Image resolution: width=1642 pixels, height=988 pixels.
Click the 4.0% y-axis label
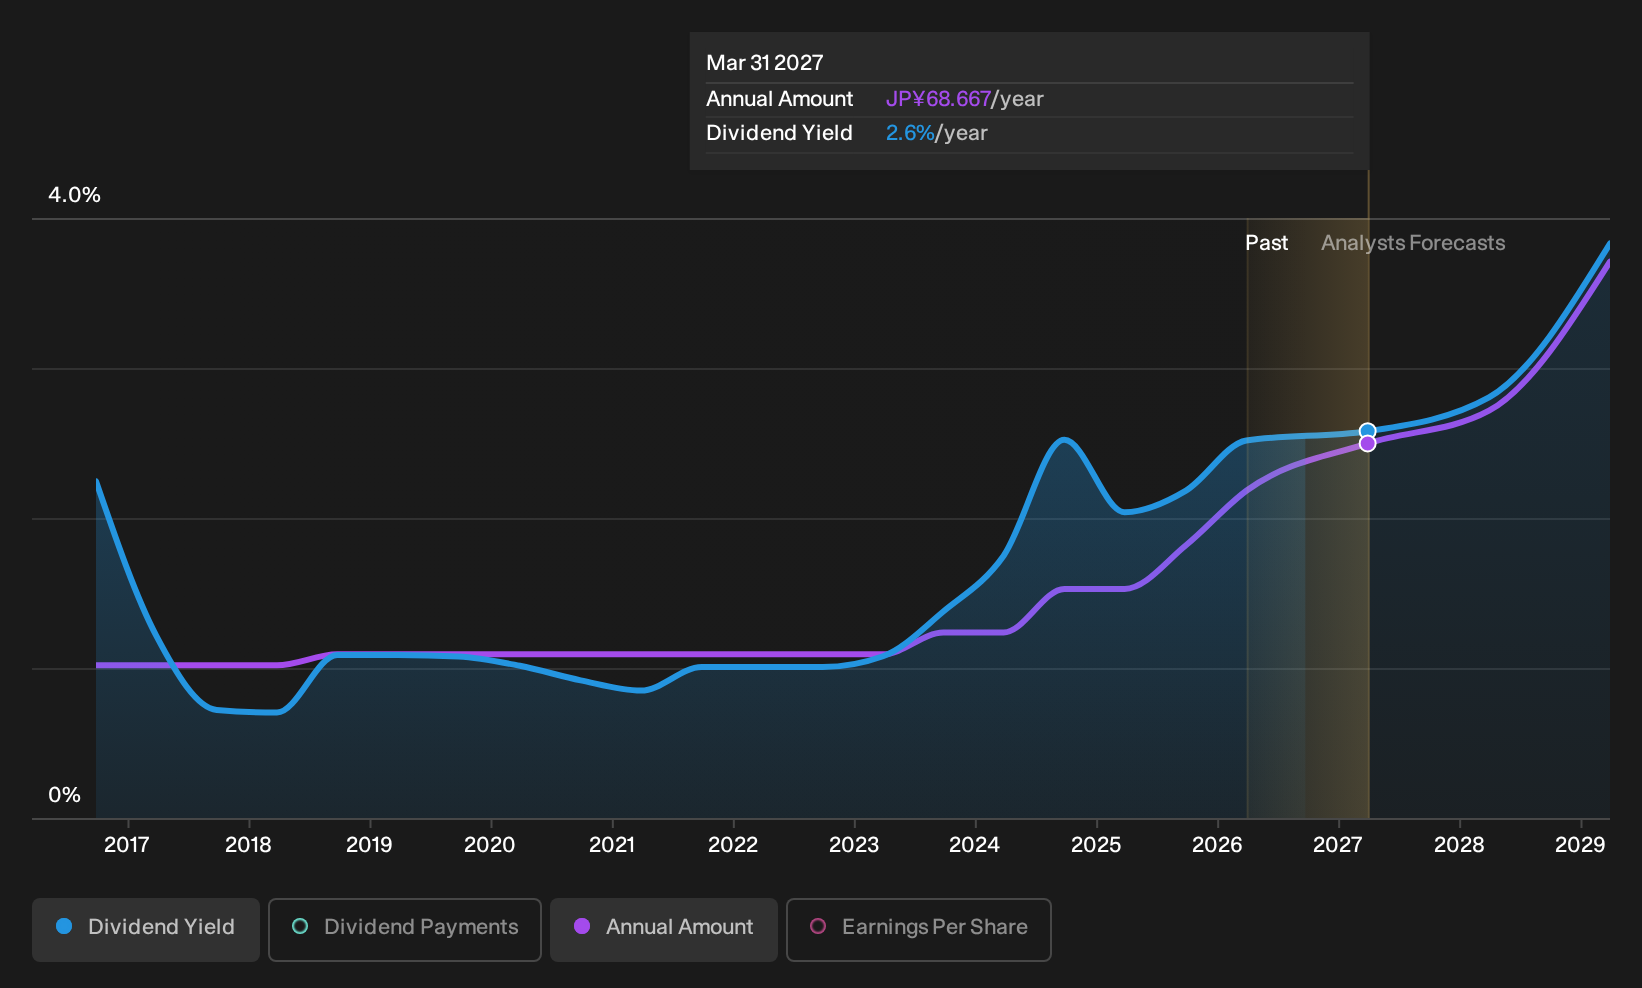click(75, 195)
